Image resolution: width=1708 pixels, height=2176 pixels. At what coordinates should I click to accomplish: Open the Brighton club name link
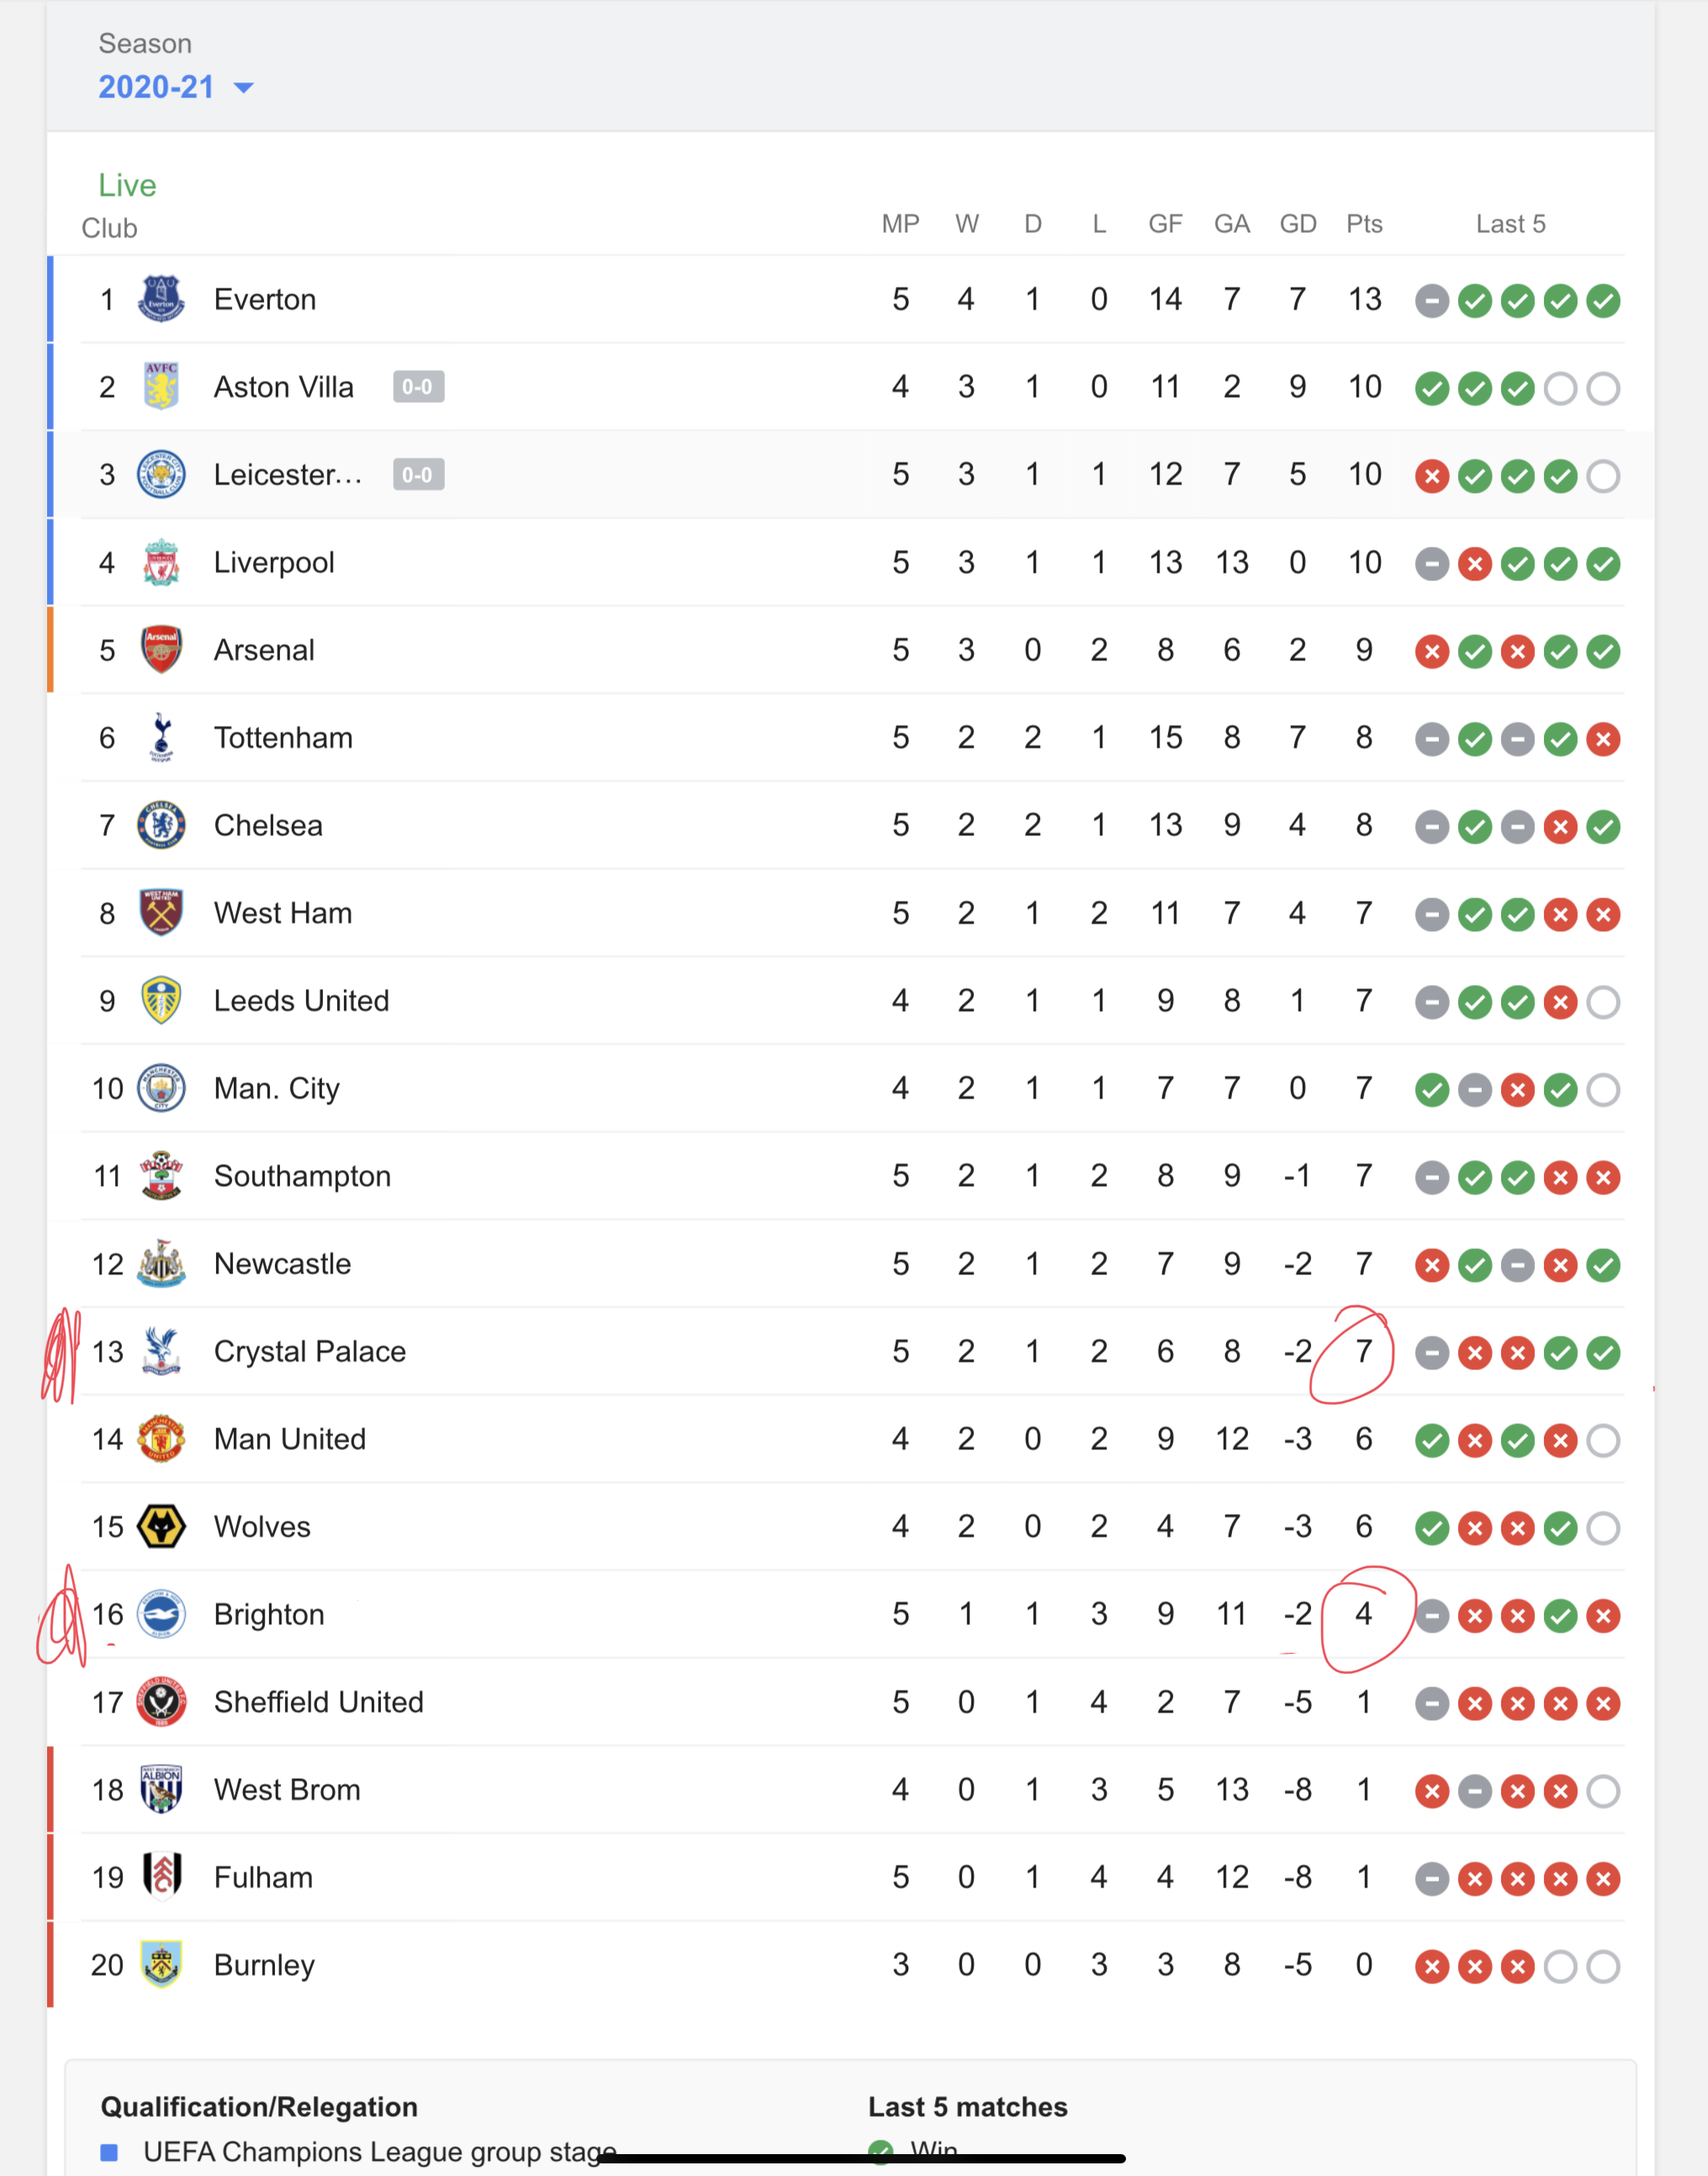269,1614
